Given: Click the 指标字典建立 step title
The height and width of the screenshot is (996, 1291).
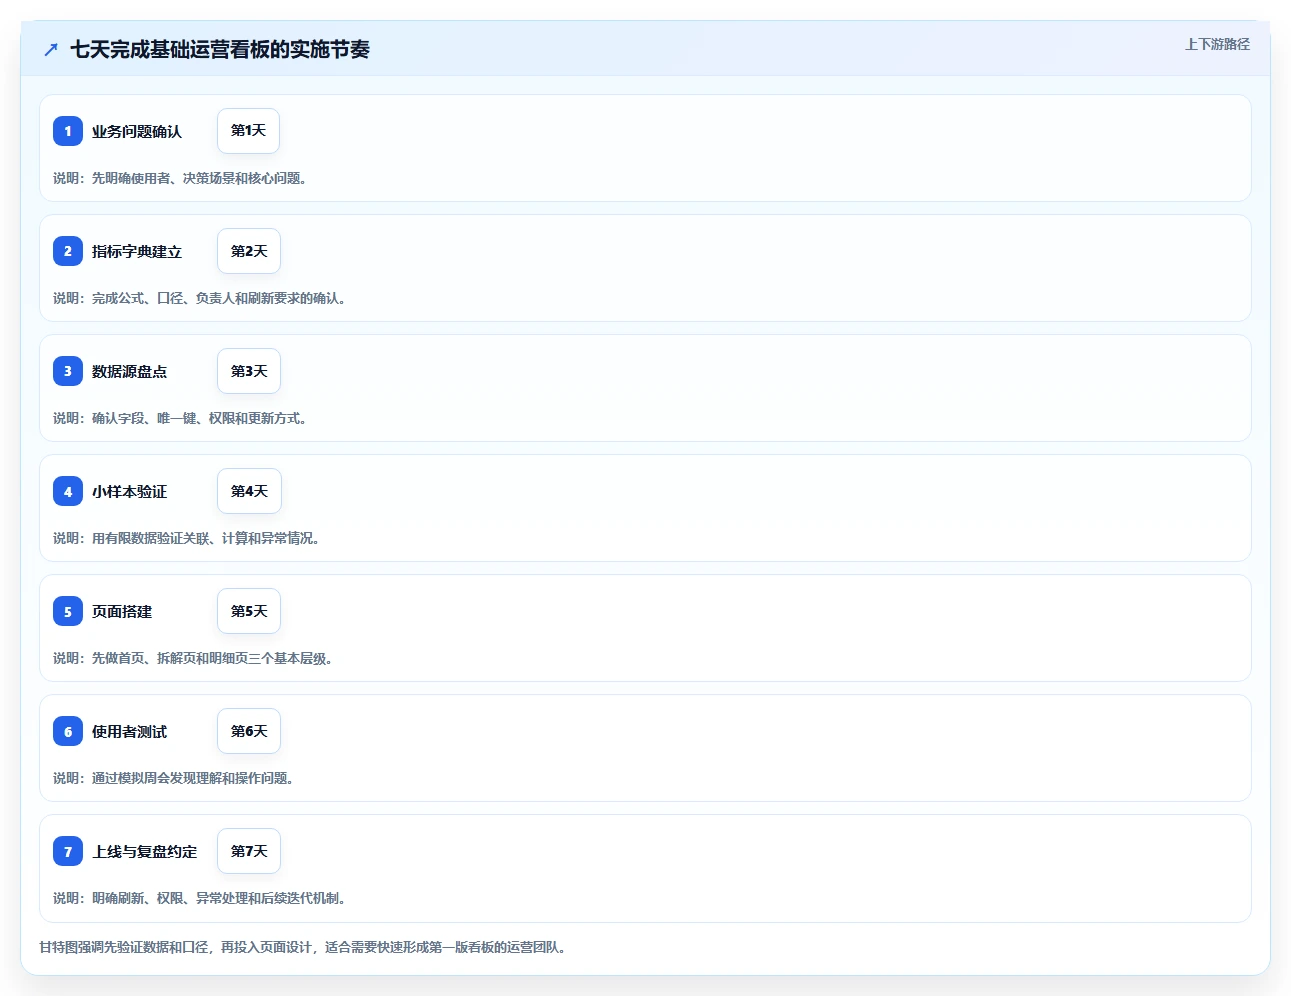Looking at the screenshot, I should [x=137, y=251].
